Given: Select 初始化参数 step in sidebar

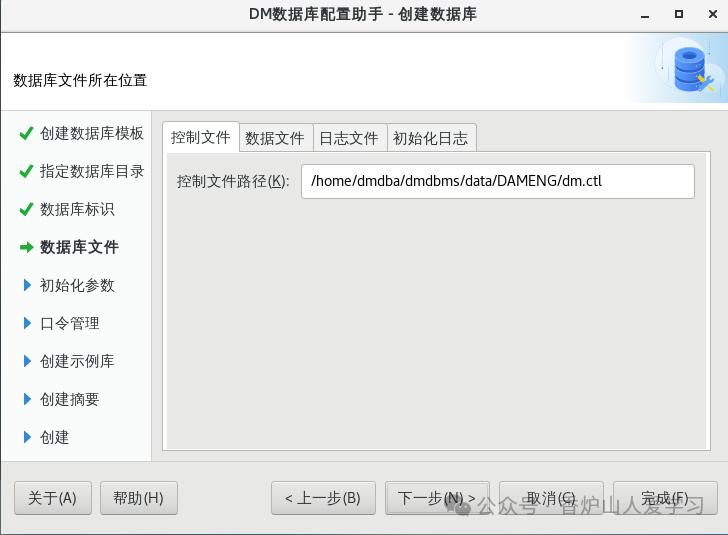Looking at the screenshot, I should point(77,285).
